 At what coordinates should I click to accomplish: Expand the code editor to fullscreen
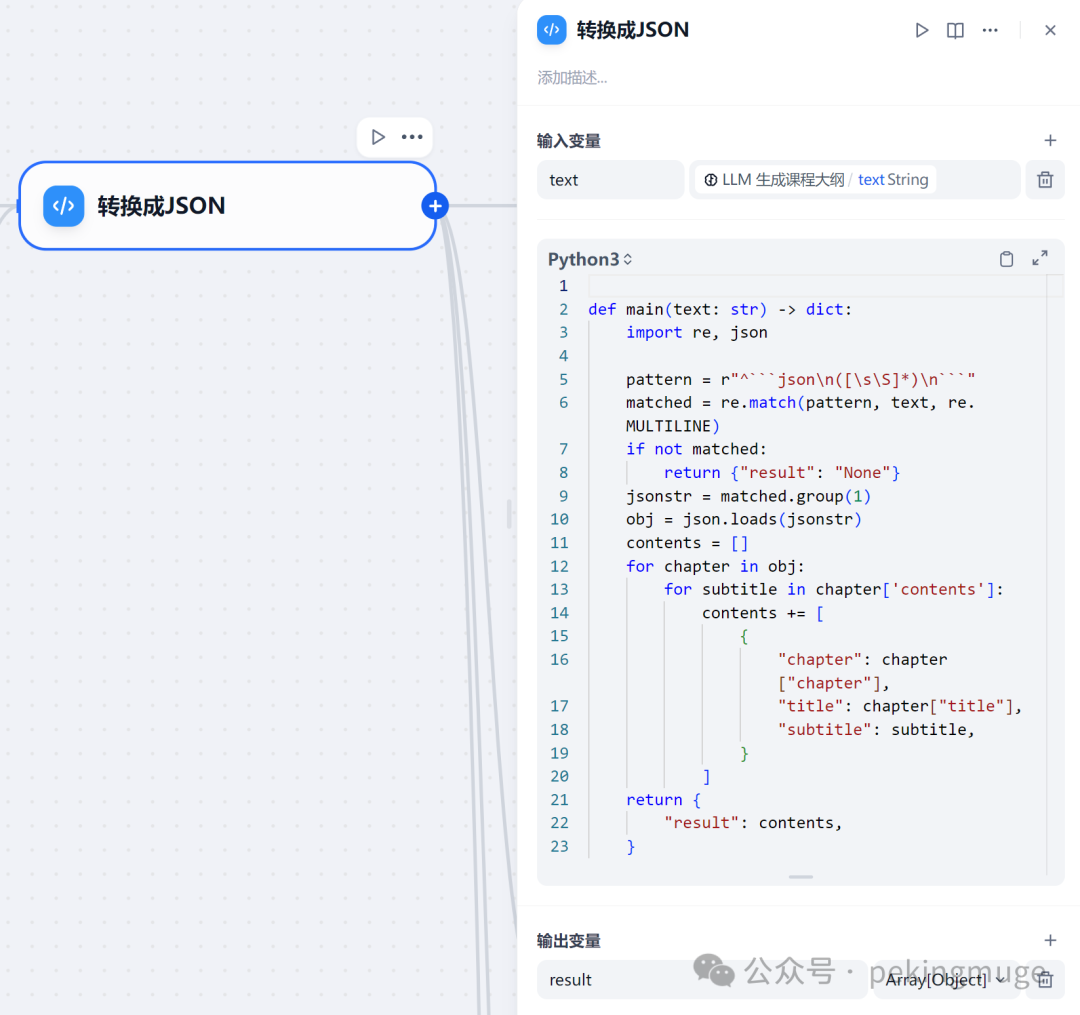coord(1040,258)
